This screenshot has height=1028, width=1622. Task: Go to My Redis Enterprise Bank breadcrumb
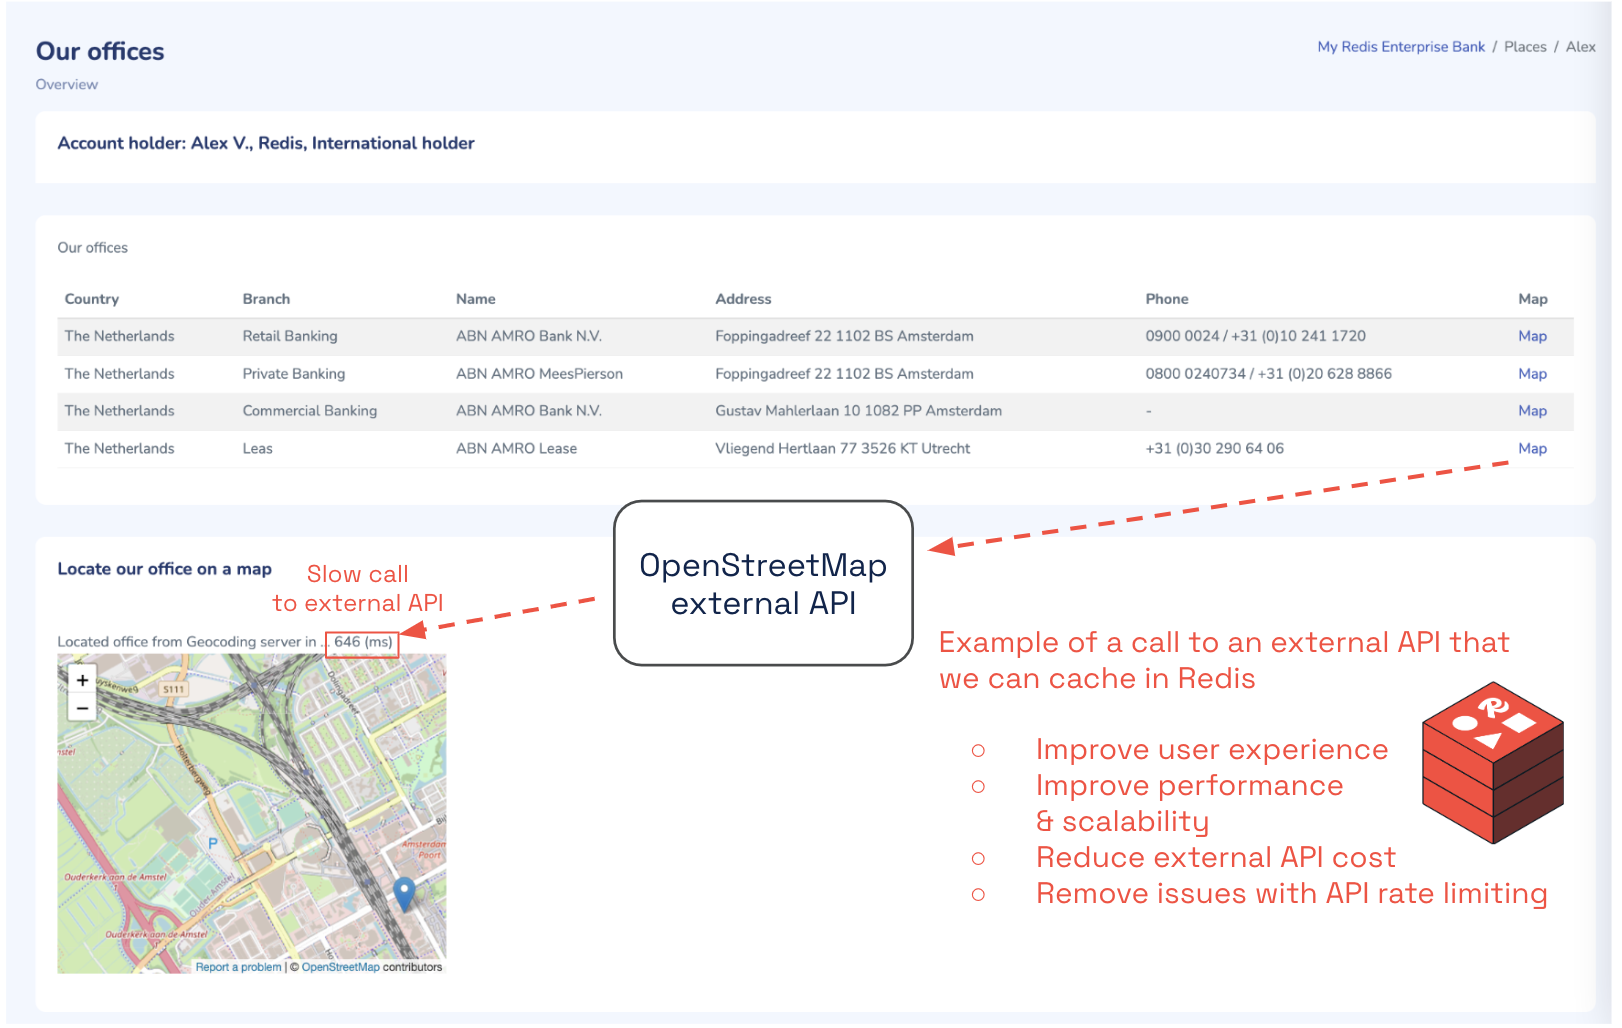[x=1401, y=47]
